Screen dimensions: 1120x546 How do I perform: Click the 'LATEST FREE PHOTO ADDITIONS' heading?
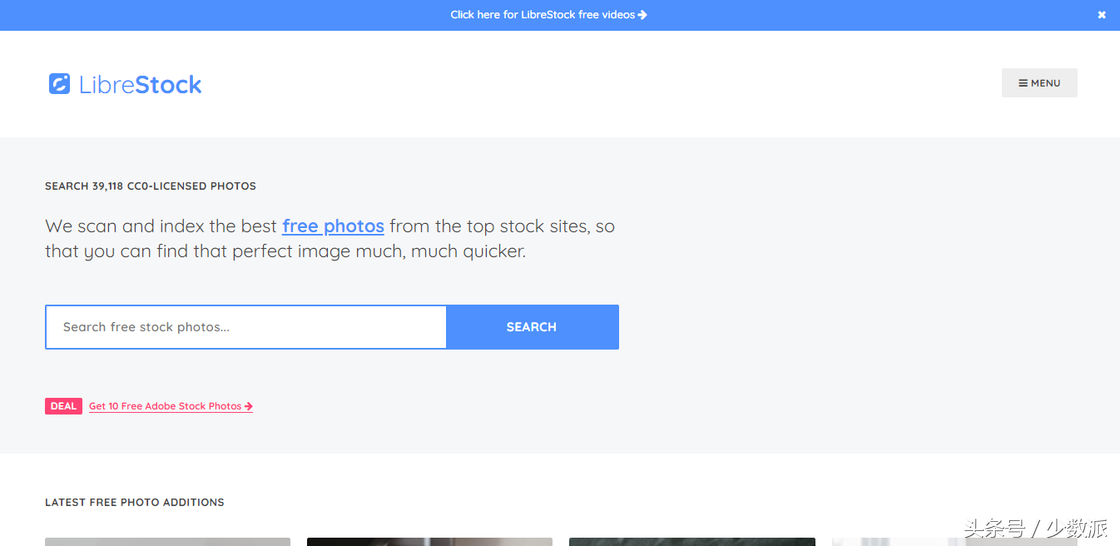[x=134, y=502]
